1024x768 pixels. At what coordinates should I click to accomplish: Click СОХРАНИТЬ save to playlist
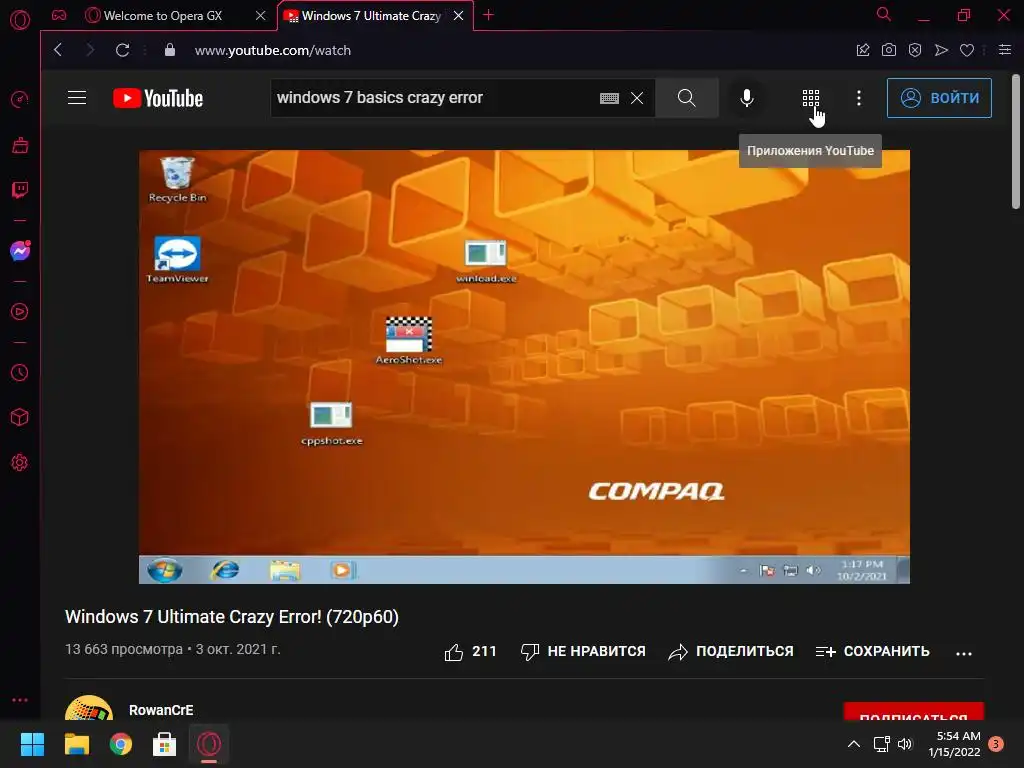pos(872,651)
